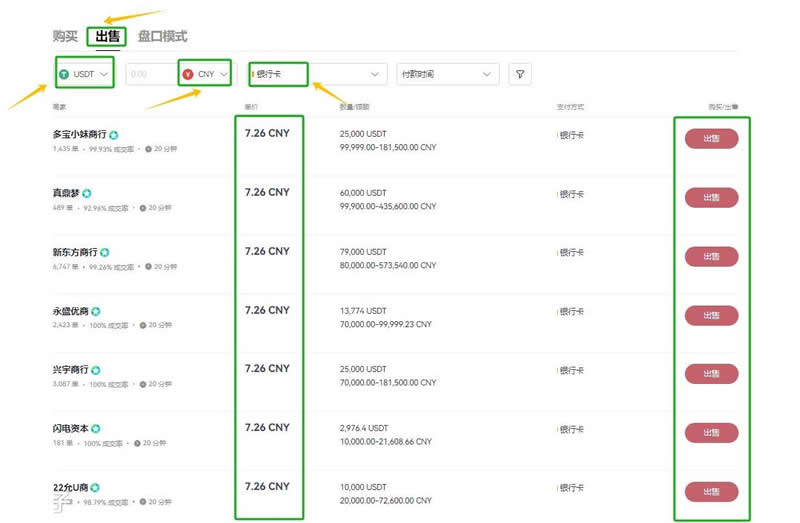
Task: Switch to 盘口模式 tab
Action: pos(162,36)
